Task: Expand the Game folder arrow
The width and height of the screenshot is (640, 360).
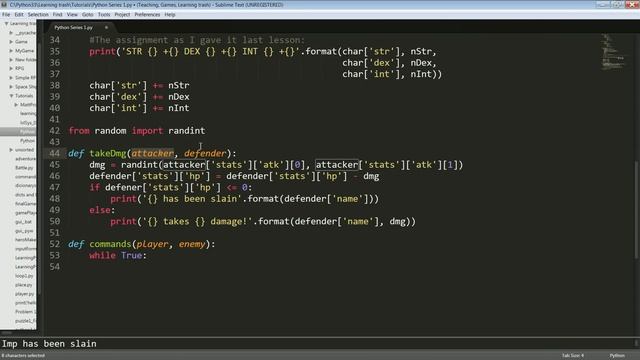Action: coord(11,42)
